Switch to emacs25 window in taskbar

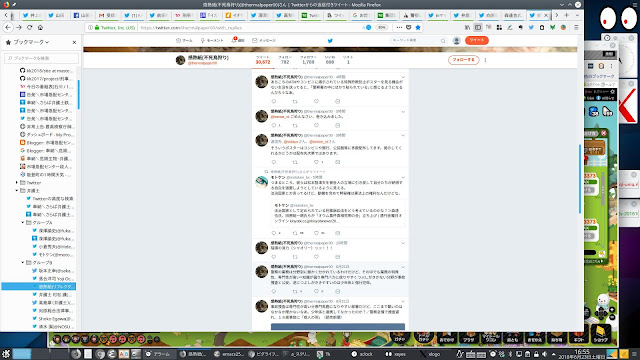pyautogui.click(x=229, y=354)
